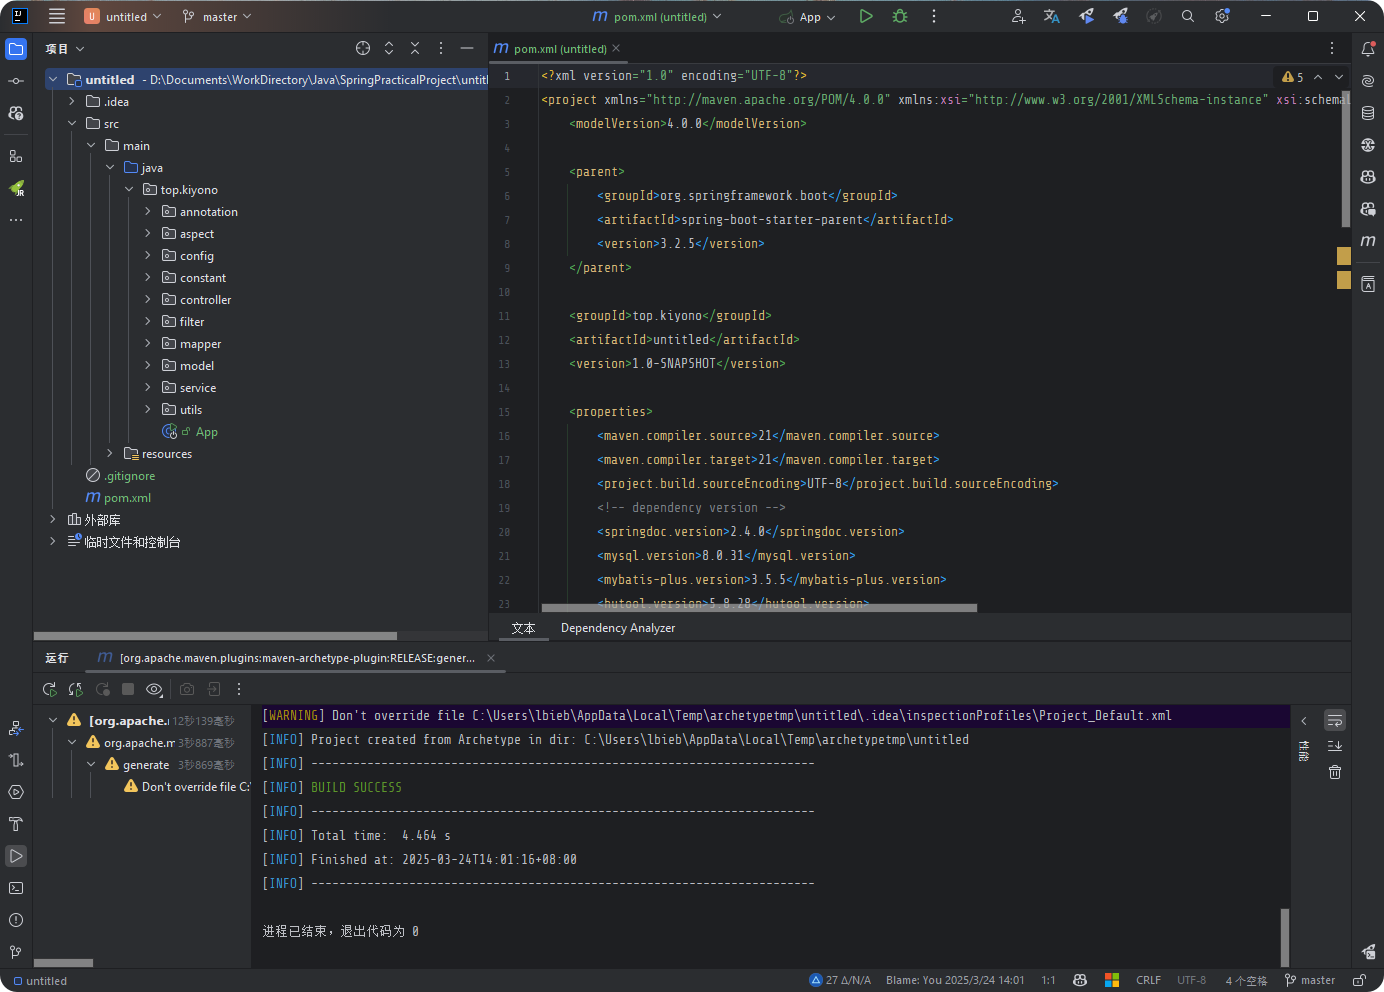Open the untitled project dropdown
1384x992 pixels.
123,16
